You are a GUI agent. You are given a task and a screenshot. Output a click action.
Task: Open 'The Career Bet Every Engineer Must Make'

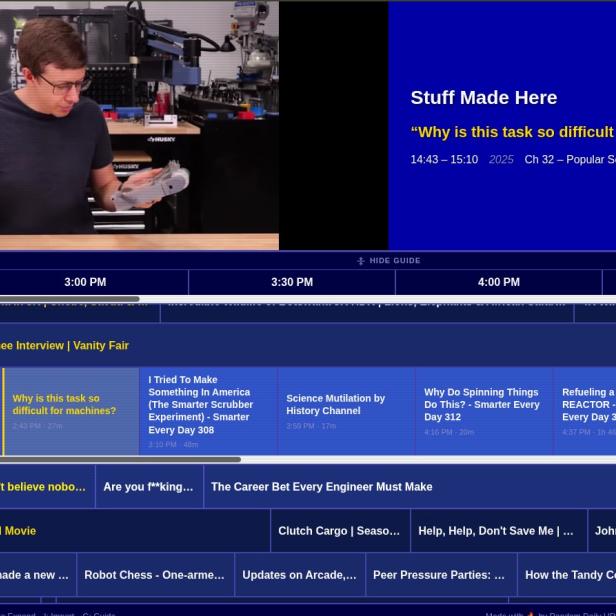410,487
